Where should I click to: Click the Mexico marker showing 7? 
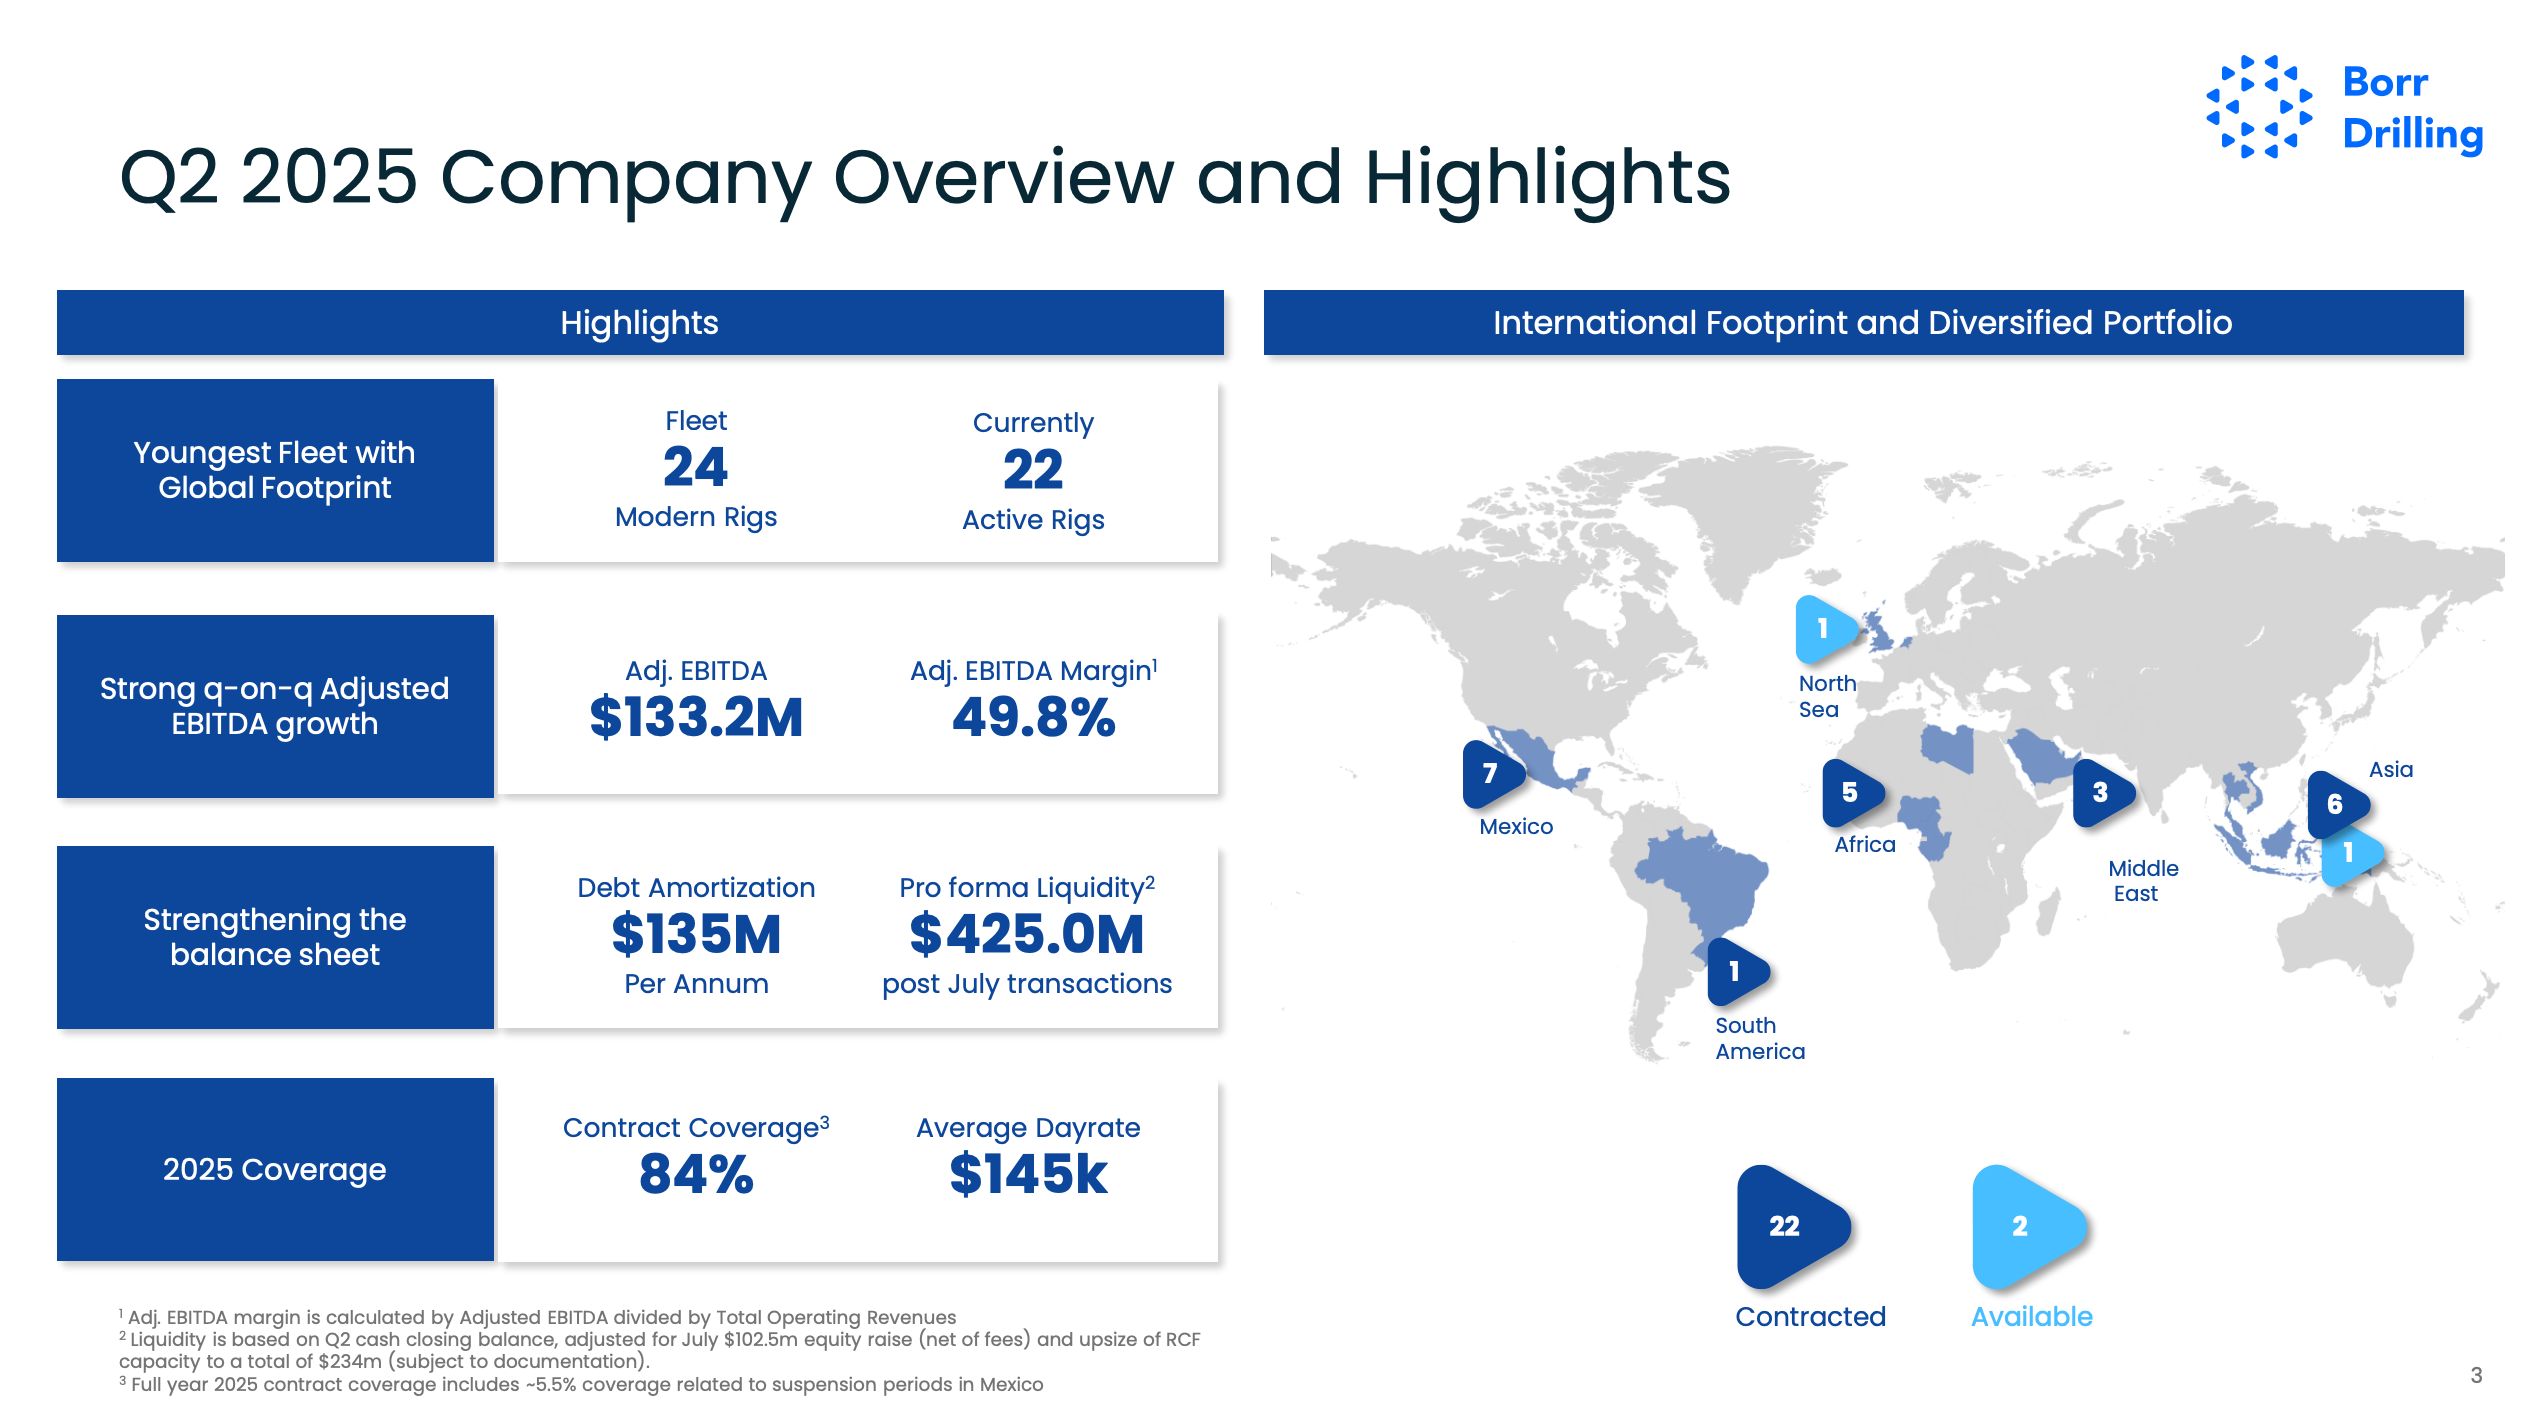(x=1491, y=774)
